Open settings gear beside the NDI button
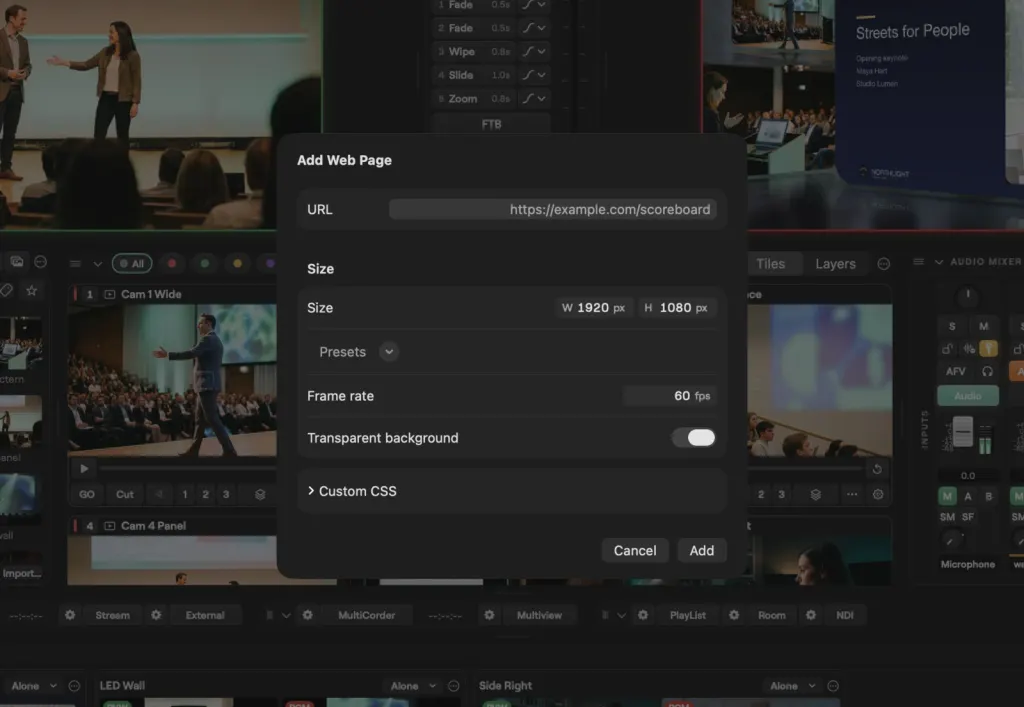Screen dimensions: 1024x707 click(x=811, y=615)
